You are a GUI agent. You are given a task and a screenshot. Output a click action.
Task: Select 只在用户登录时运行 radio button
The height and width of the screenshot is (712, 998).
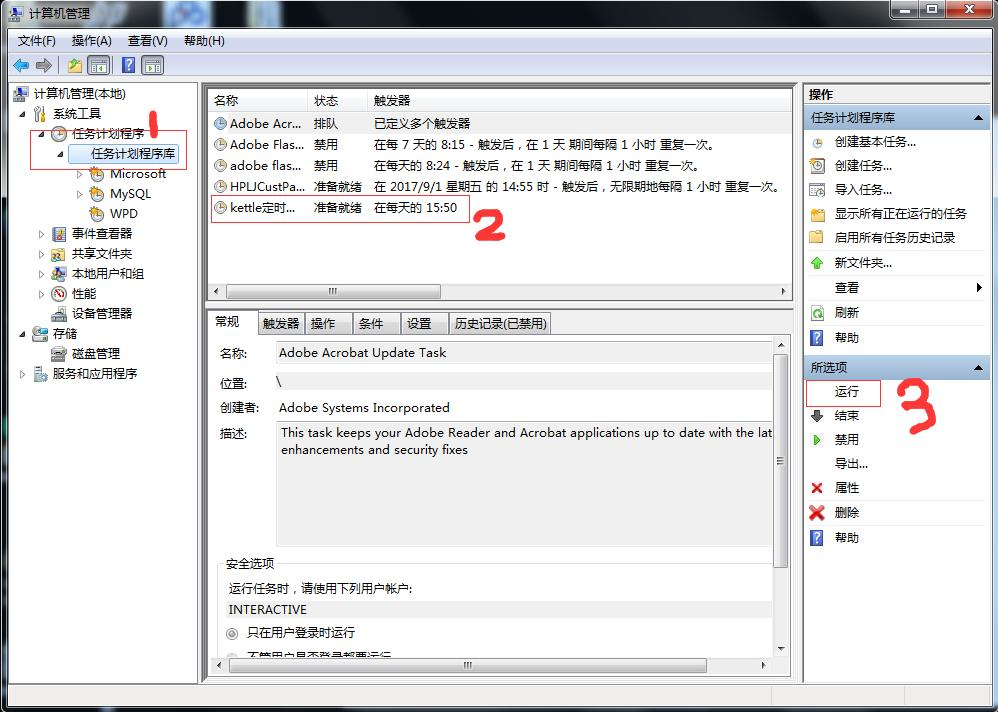232,634
